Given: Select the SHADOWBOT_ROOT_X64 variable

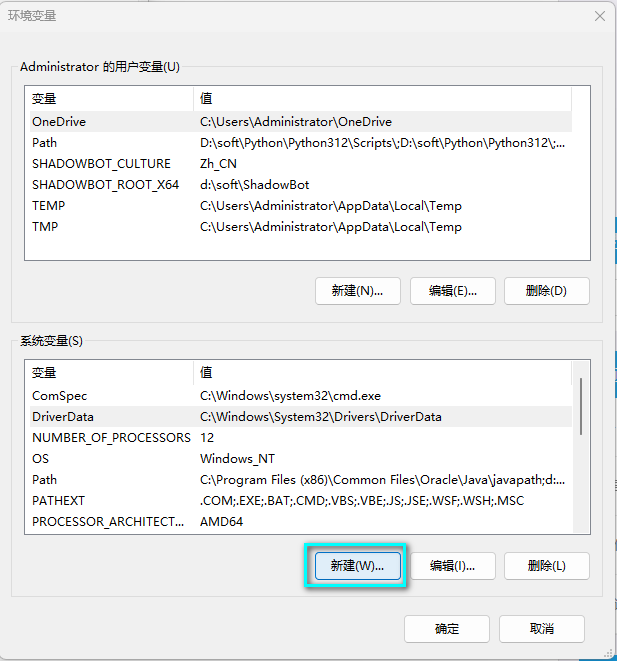Looking at the screenshot, I should (x=300, y=185).
